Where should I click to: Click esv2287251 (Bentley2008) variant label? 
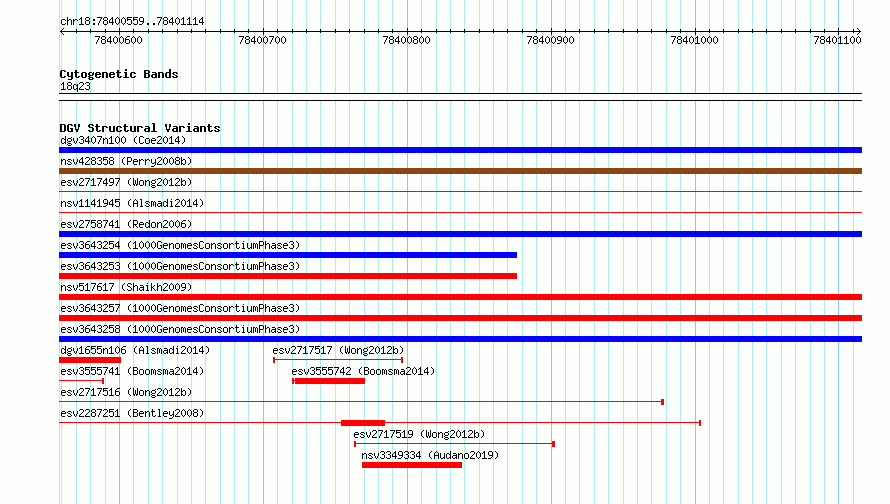[x=132, y=413]
